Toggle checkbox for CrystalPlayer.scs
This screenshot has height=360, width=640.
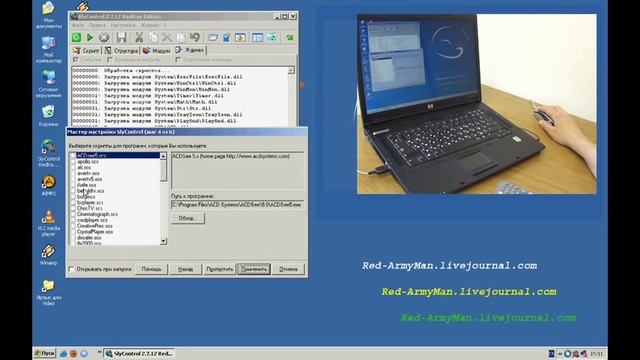click(73, 231)
